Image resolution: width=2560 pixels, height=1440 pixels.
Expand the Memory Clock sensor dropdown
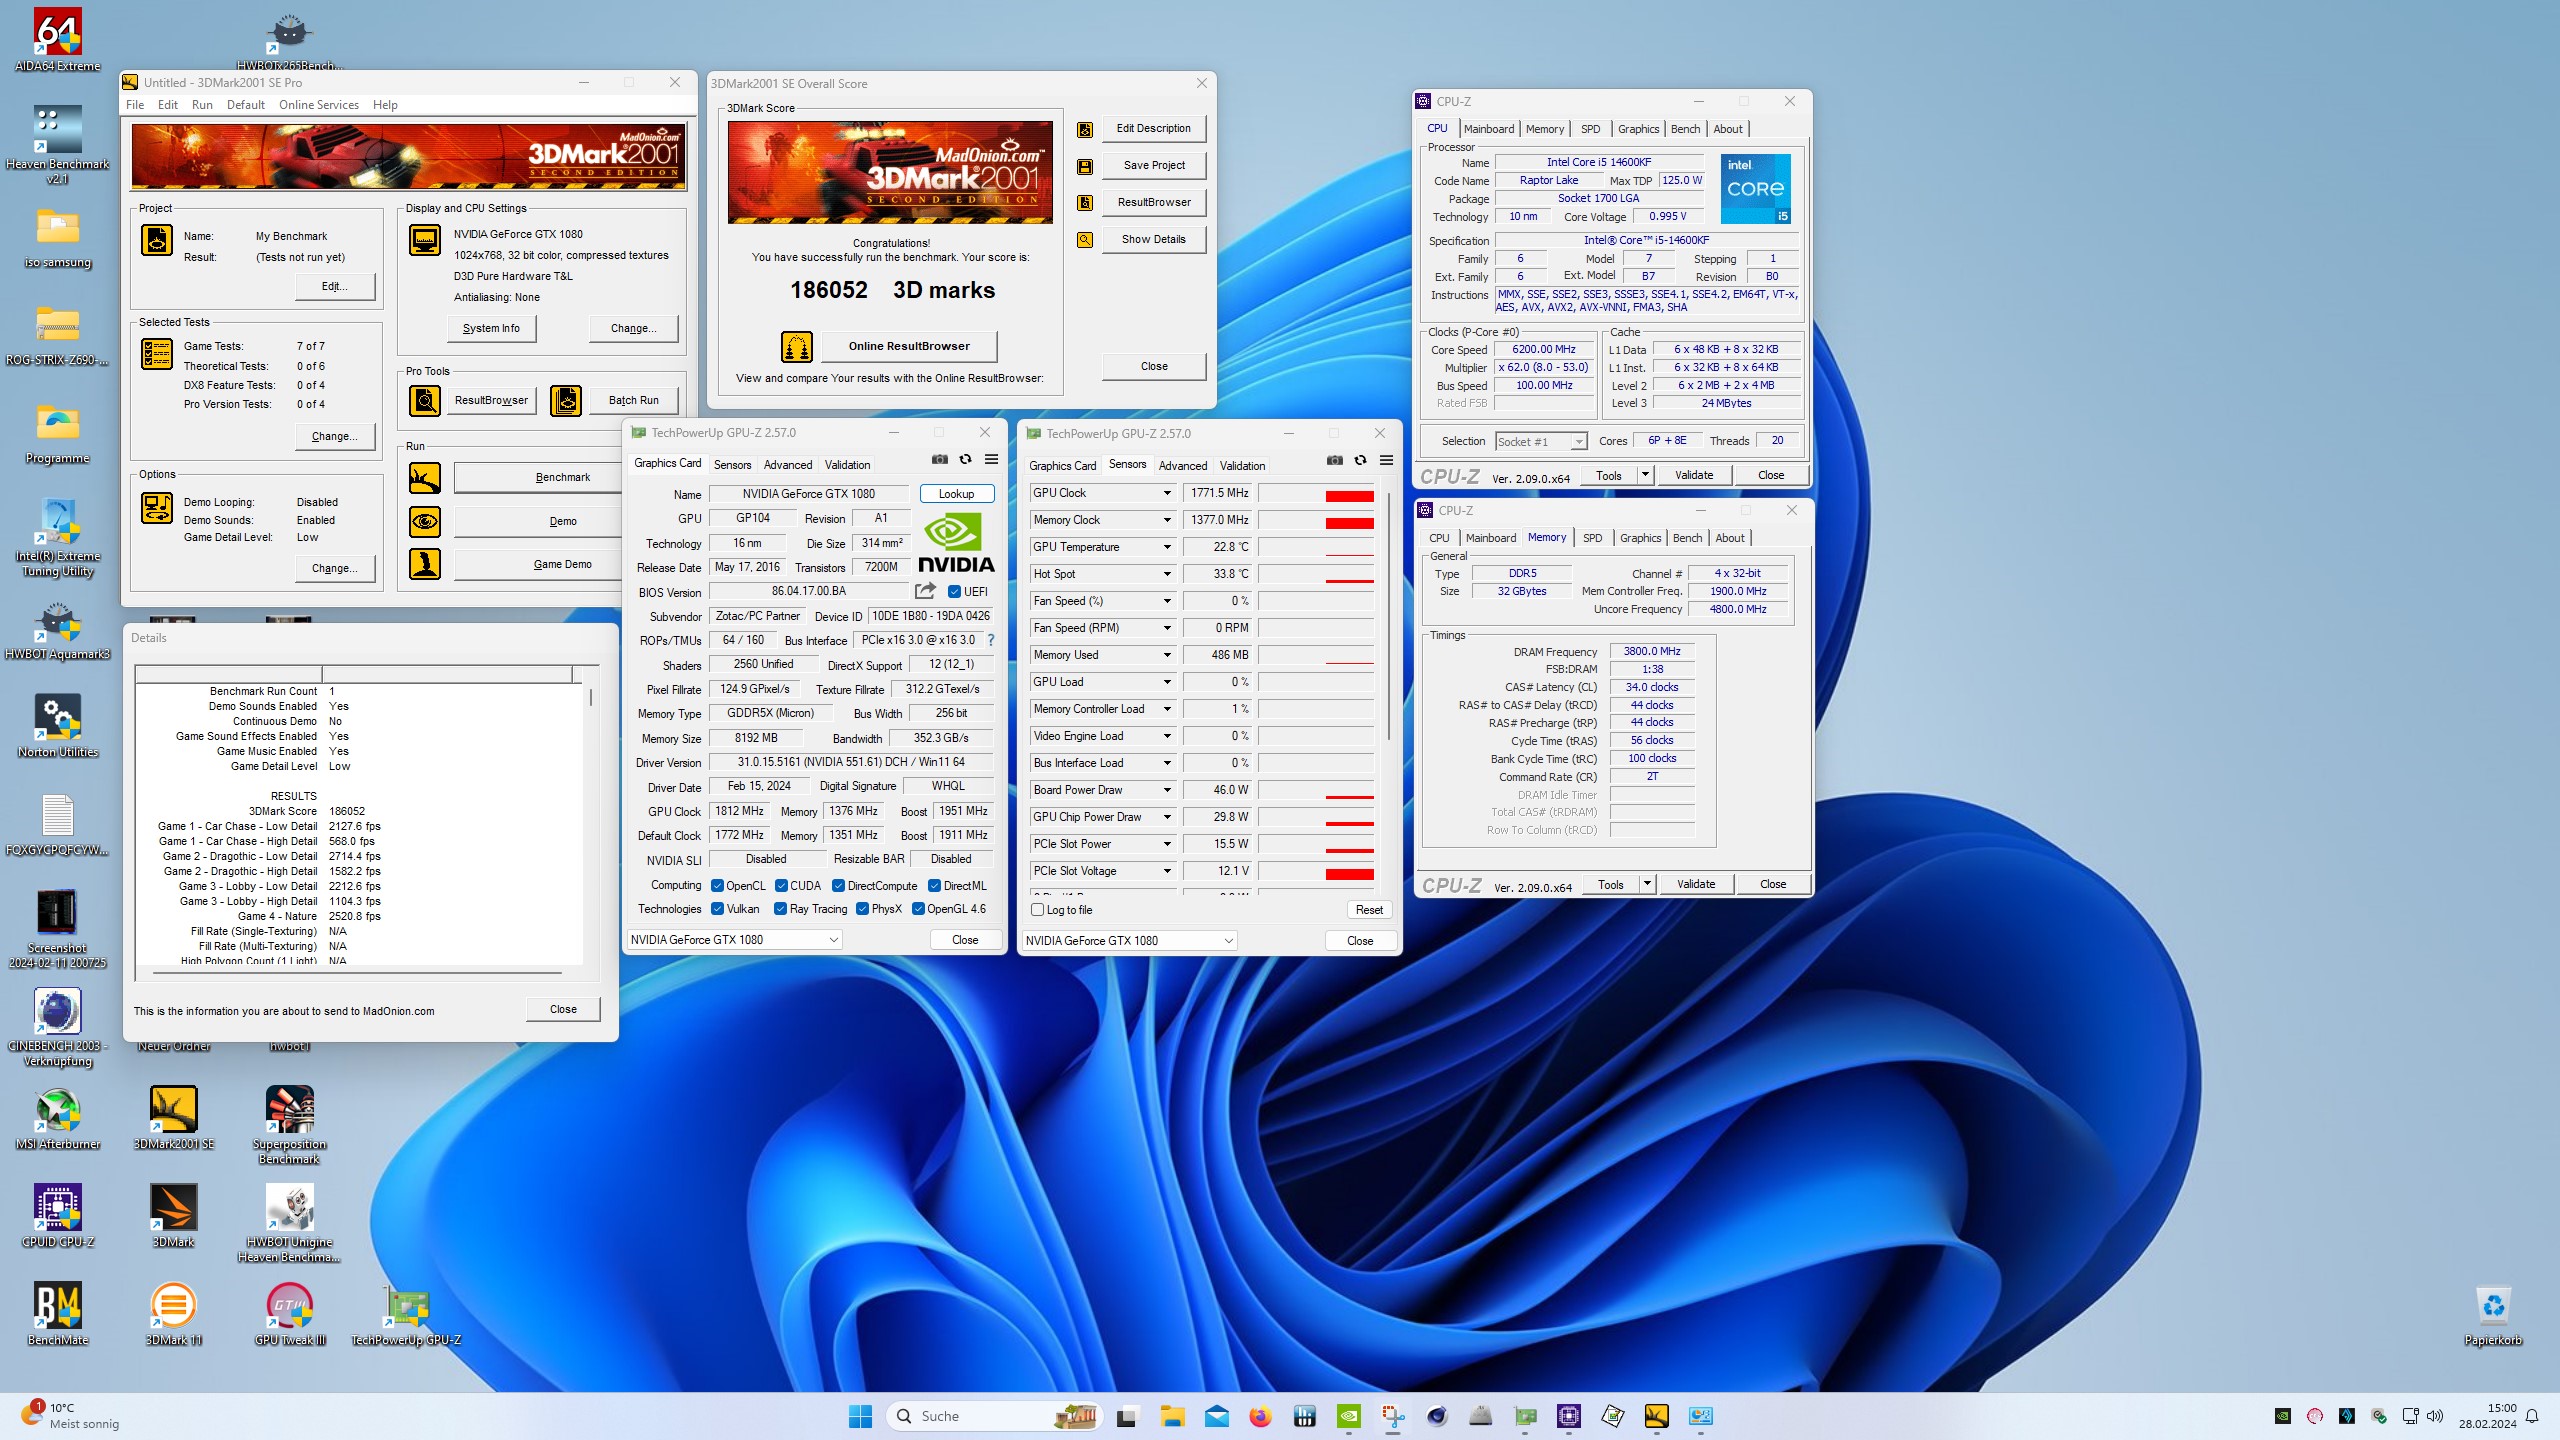click(x=1166, y=520)
